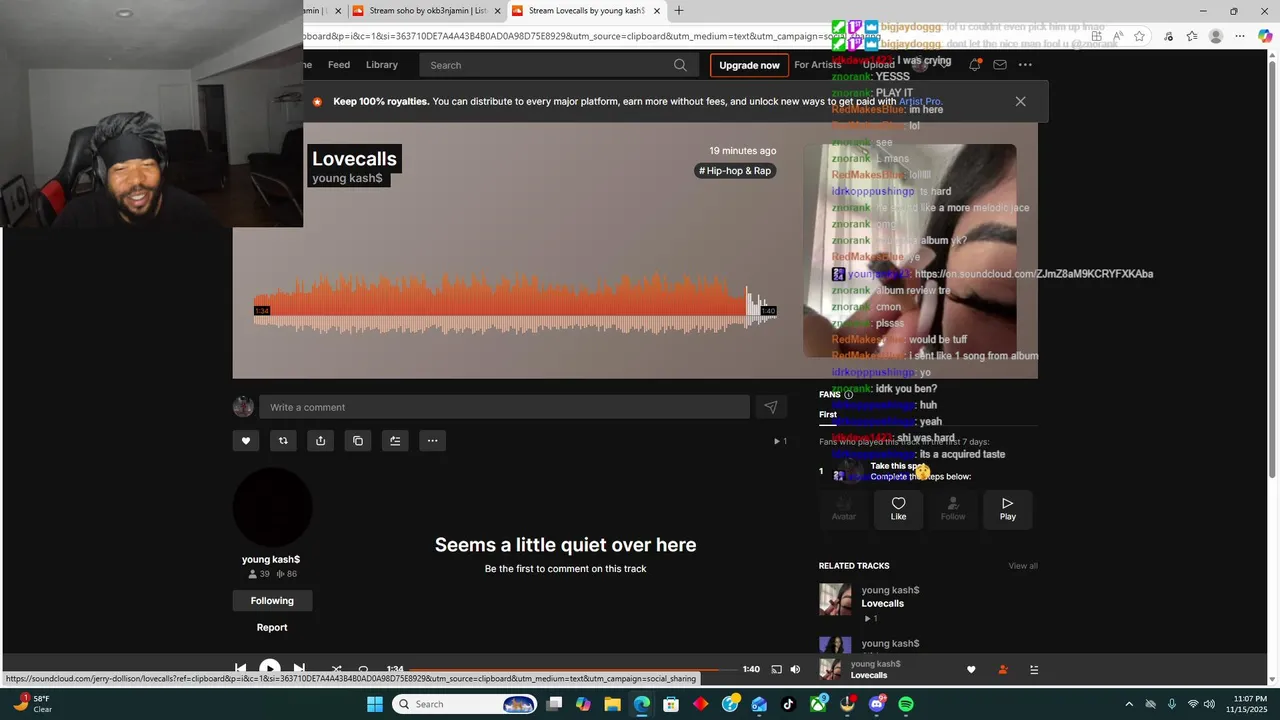Viewport: 1280px width, 720px height.
Task: Click play/pause in the bottom player
Action: pyautogui.click(x=269, y=669)
